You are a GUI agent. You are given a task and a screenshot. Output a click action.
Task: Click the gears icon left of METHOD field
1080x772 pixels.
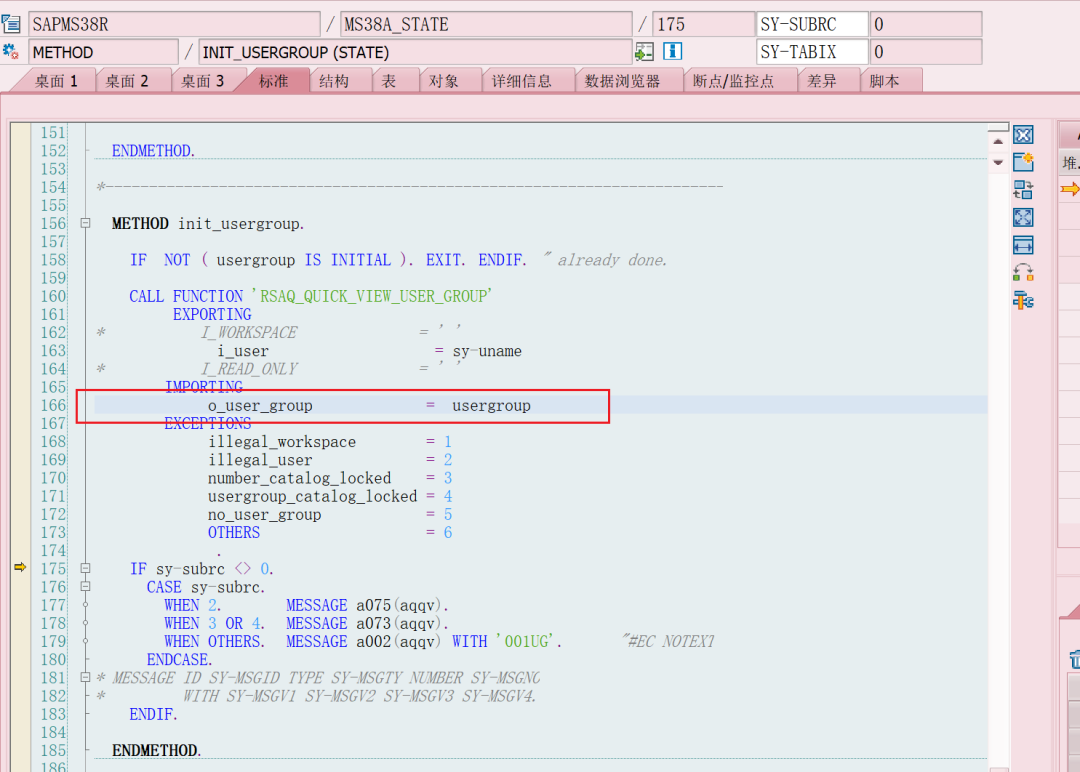11,52
